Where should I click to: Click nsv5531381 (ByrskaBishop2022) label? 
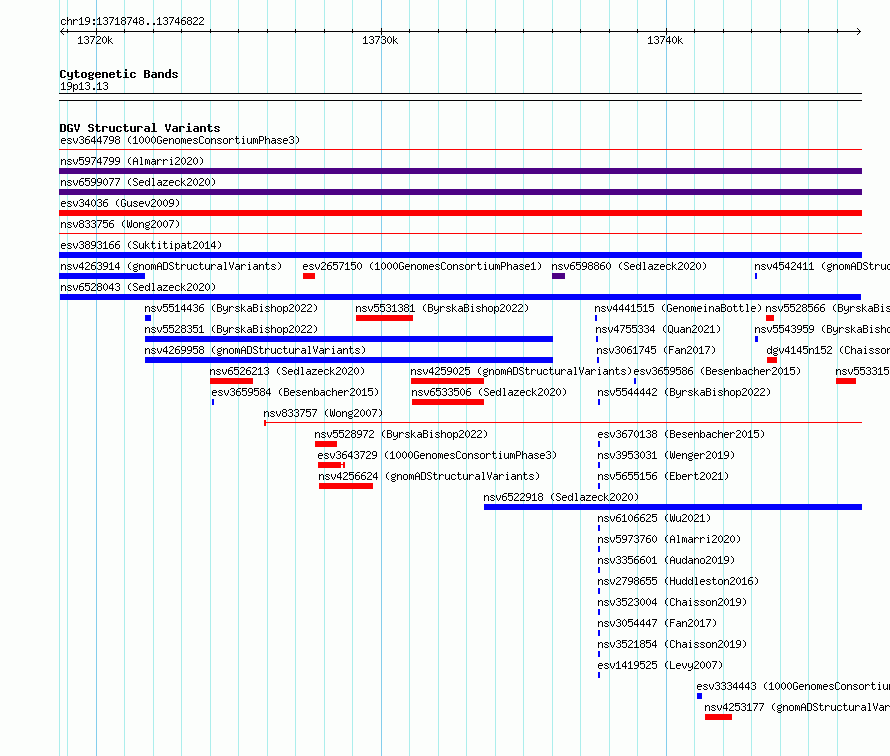pyautogui.click(x=442, y=308)
